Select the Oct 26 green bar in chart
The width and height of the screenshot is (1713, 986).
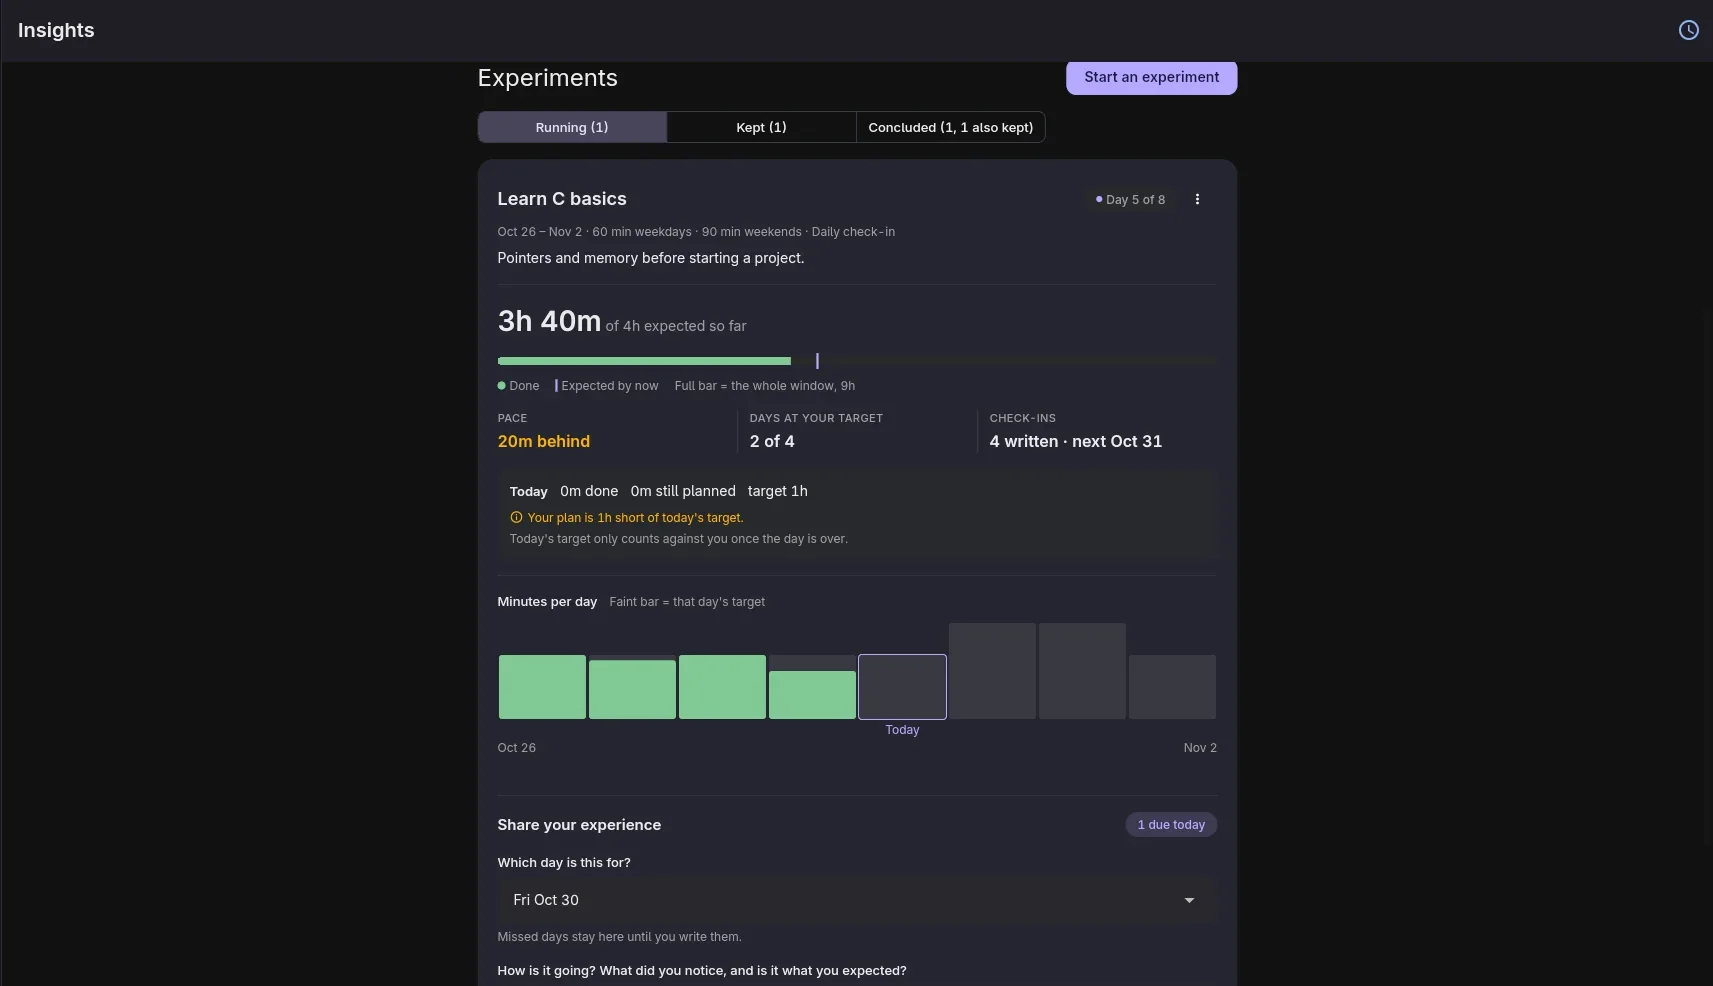point(542,687)
